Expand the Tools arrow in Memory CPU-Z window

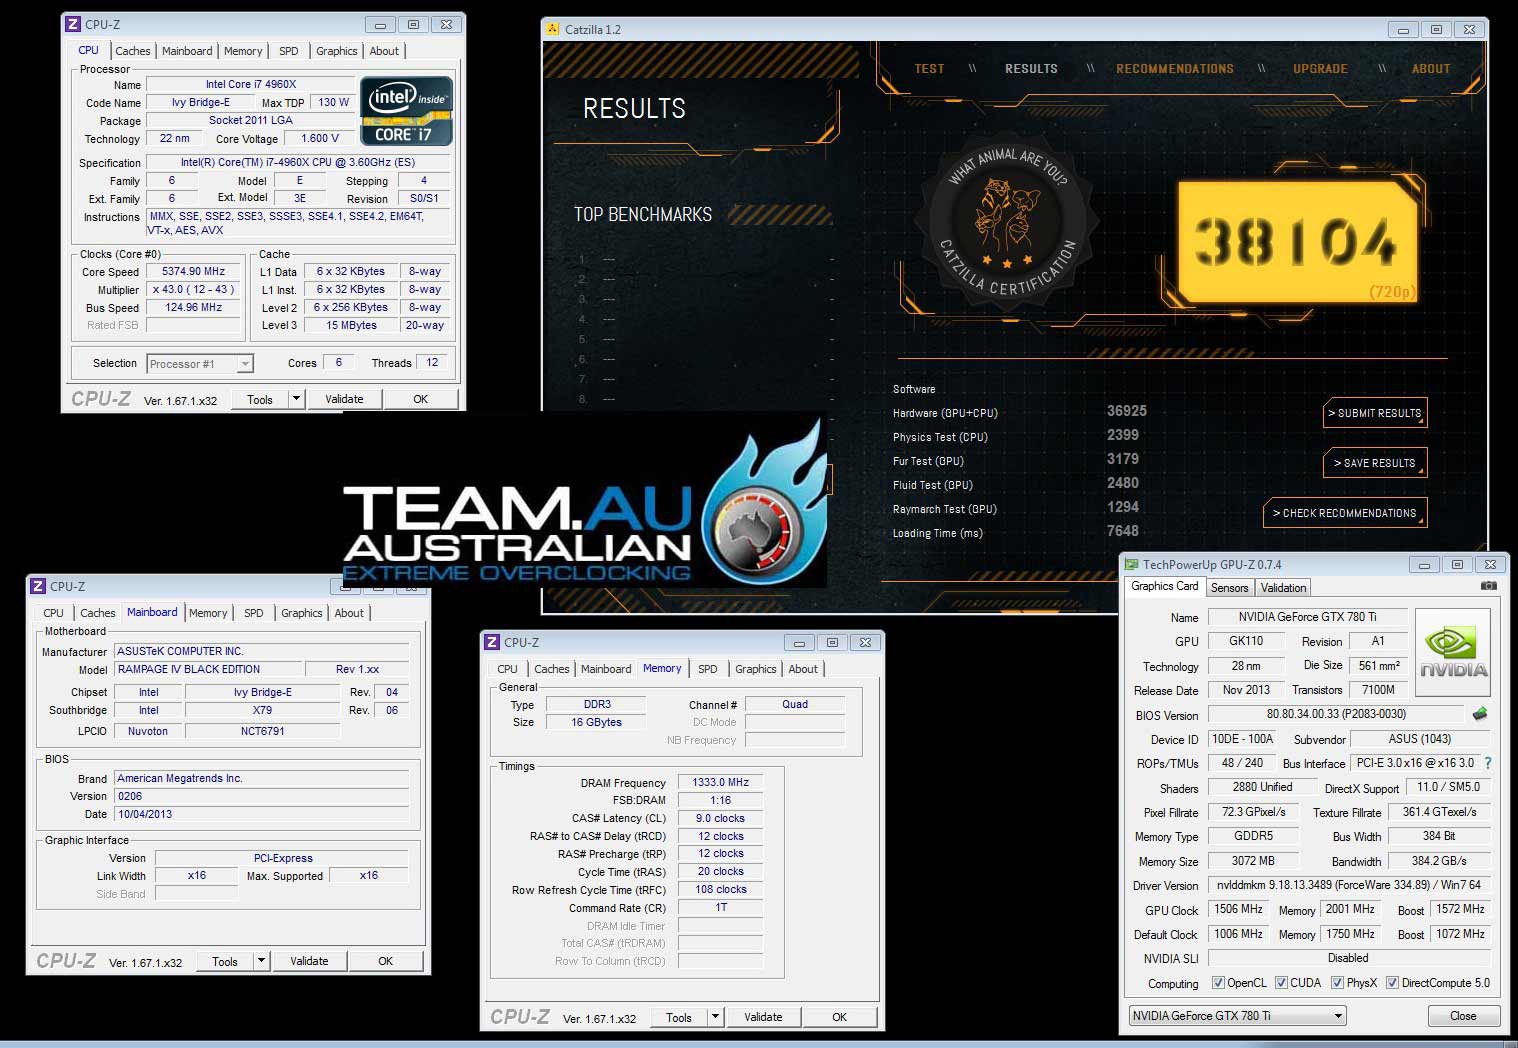click(x=715, y=1017)
